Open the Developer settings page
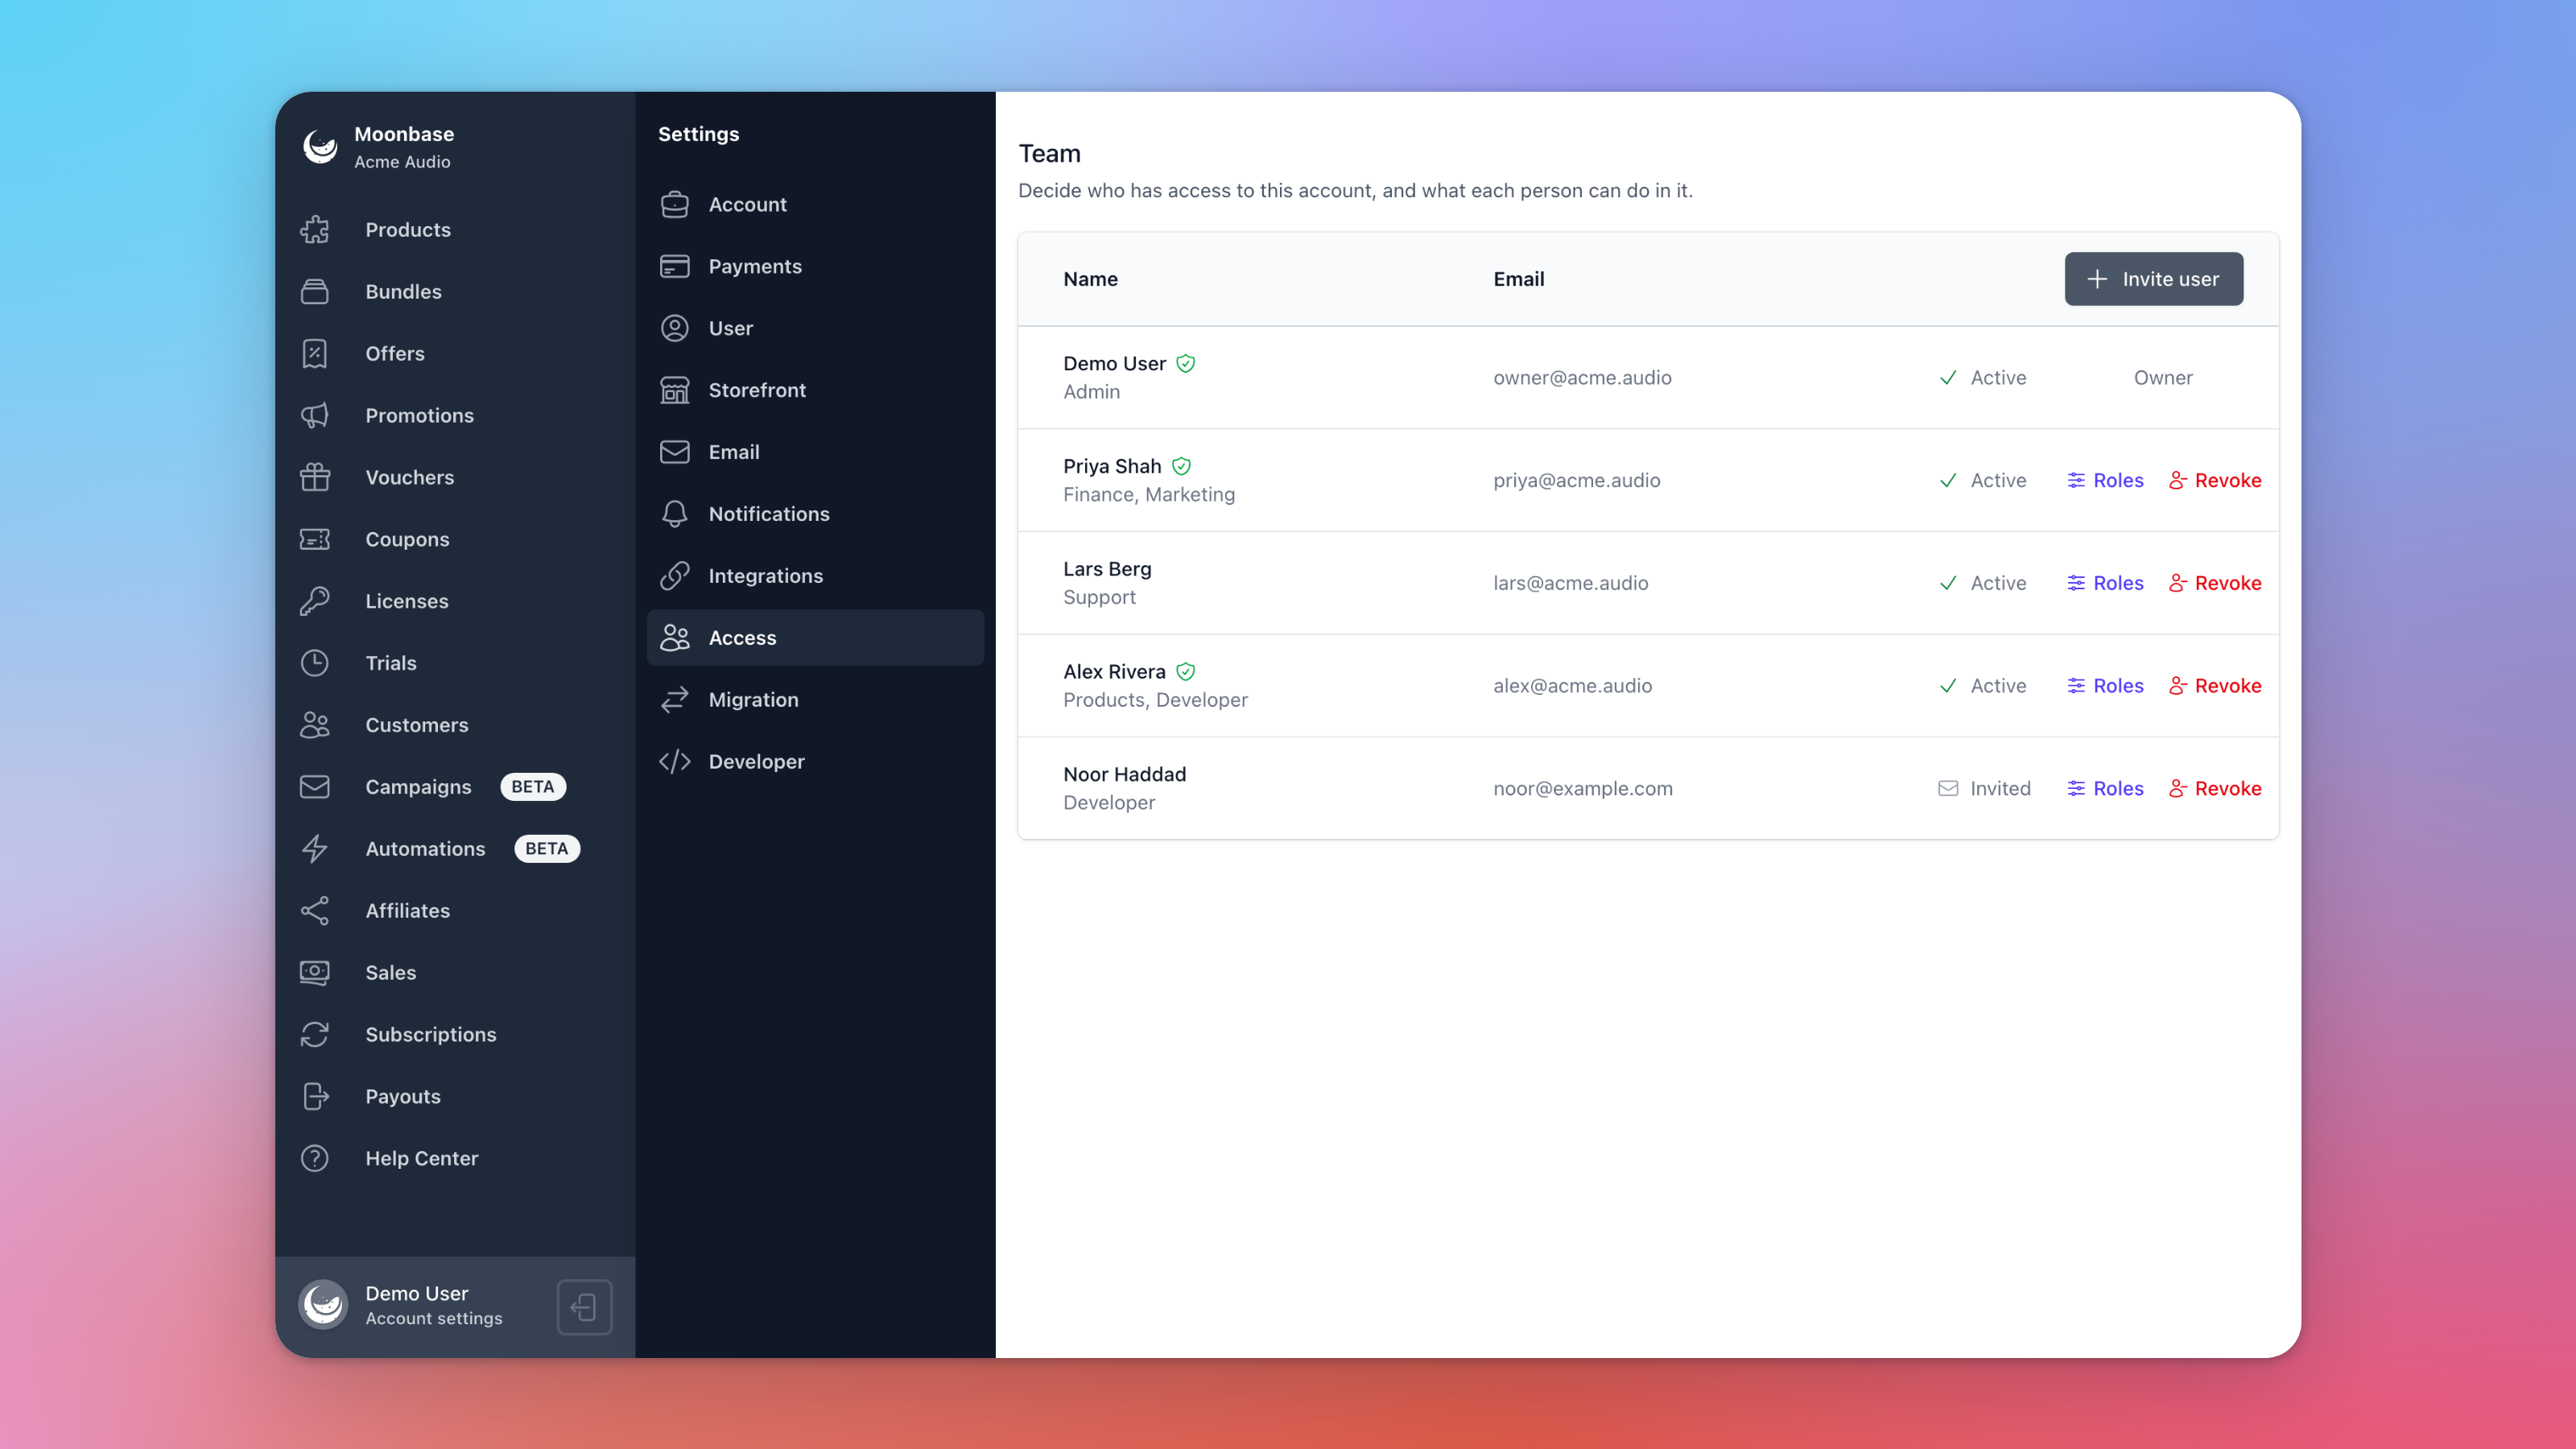This screenshot has height=1449, width=2576. [x=815, y=762]
